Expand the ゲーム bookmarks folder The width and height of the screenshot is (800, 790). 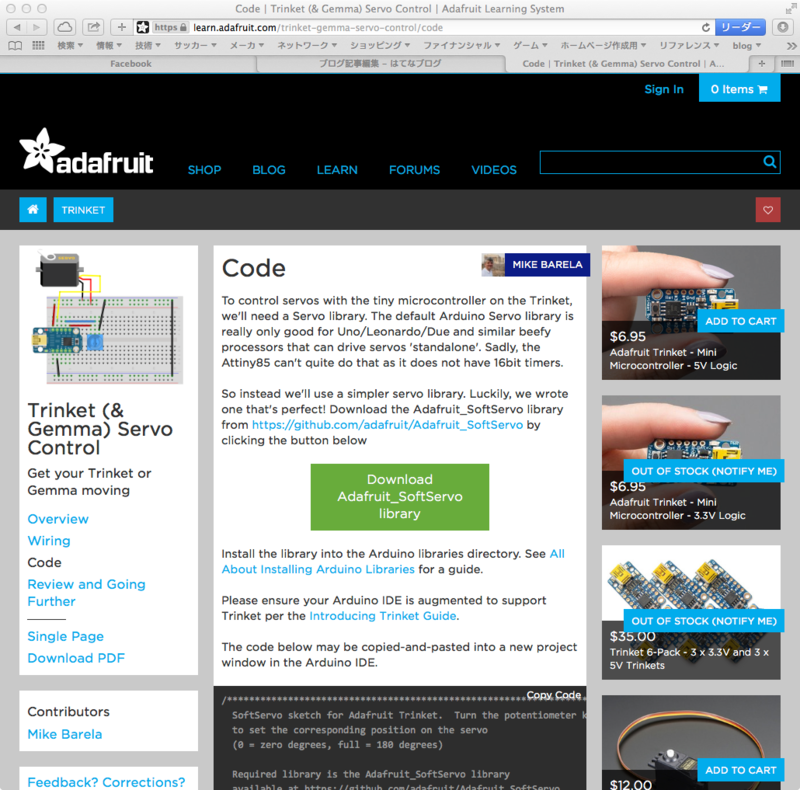click(x=530, y=45)
